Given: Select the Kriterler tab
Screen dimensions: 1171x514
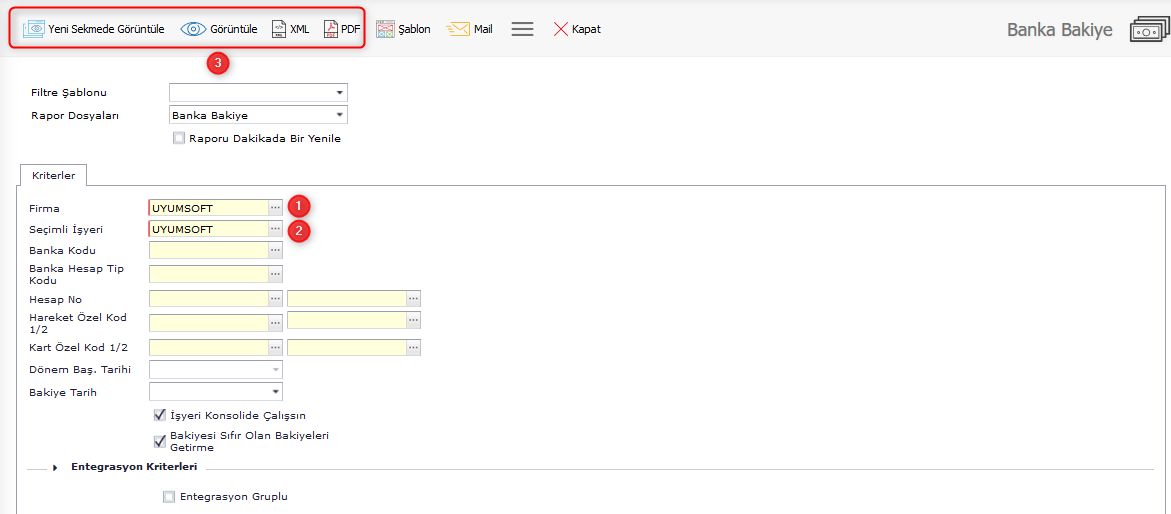Looking at the screenshot, I should coord(53,175).
